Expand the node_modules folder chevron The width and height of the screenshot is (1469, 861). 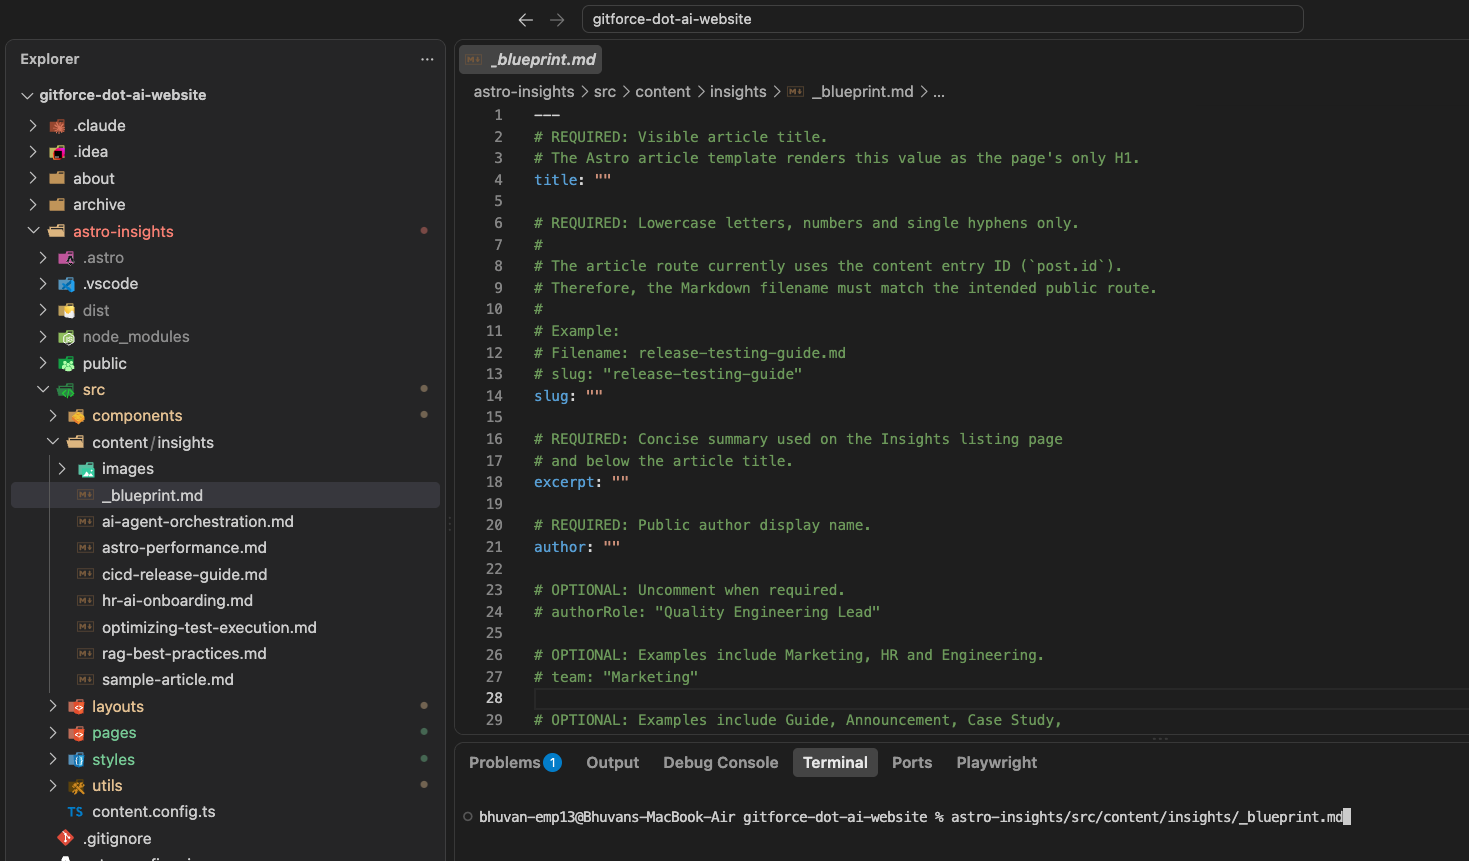(x=43, y=337)
